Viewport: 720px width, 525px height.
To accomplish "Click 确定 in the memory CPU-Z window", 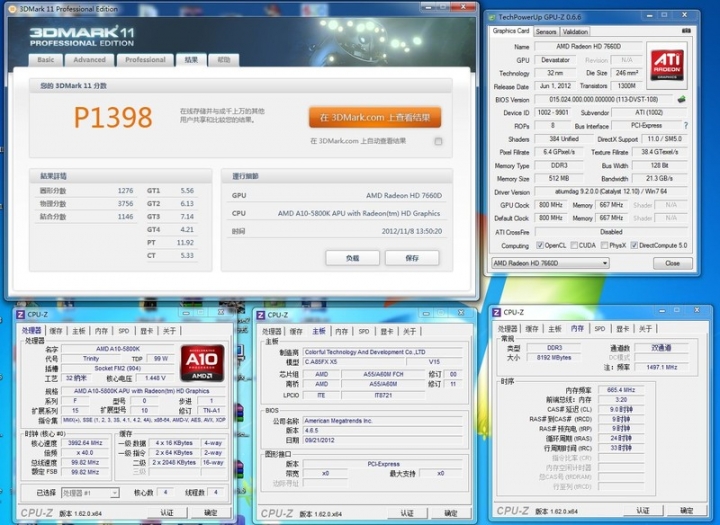I will point(686,510).
